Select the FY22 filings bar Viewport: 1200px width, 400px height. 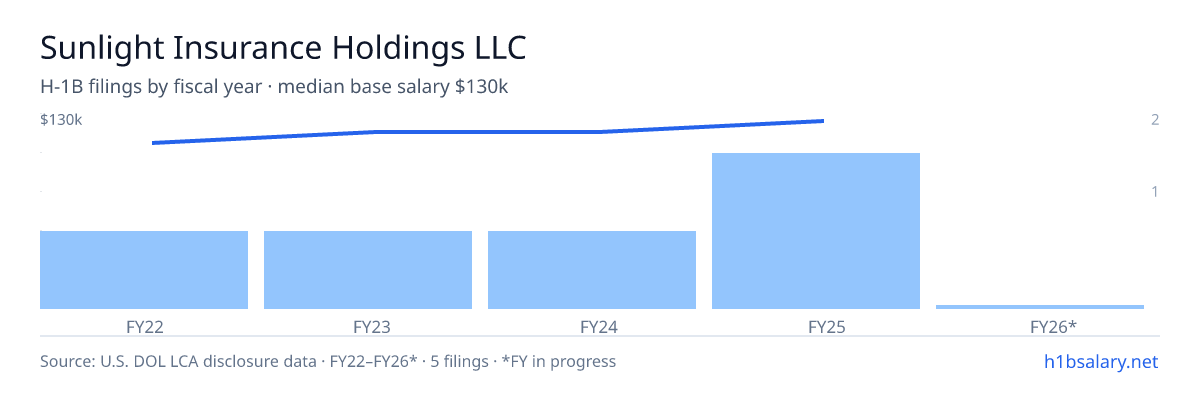(144, 270)
